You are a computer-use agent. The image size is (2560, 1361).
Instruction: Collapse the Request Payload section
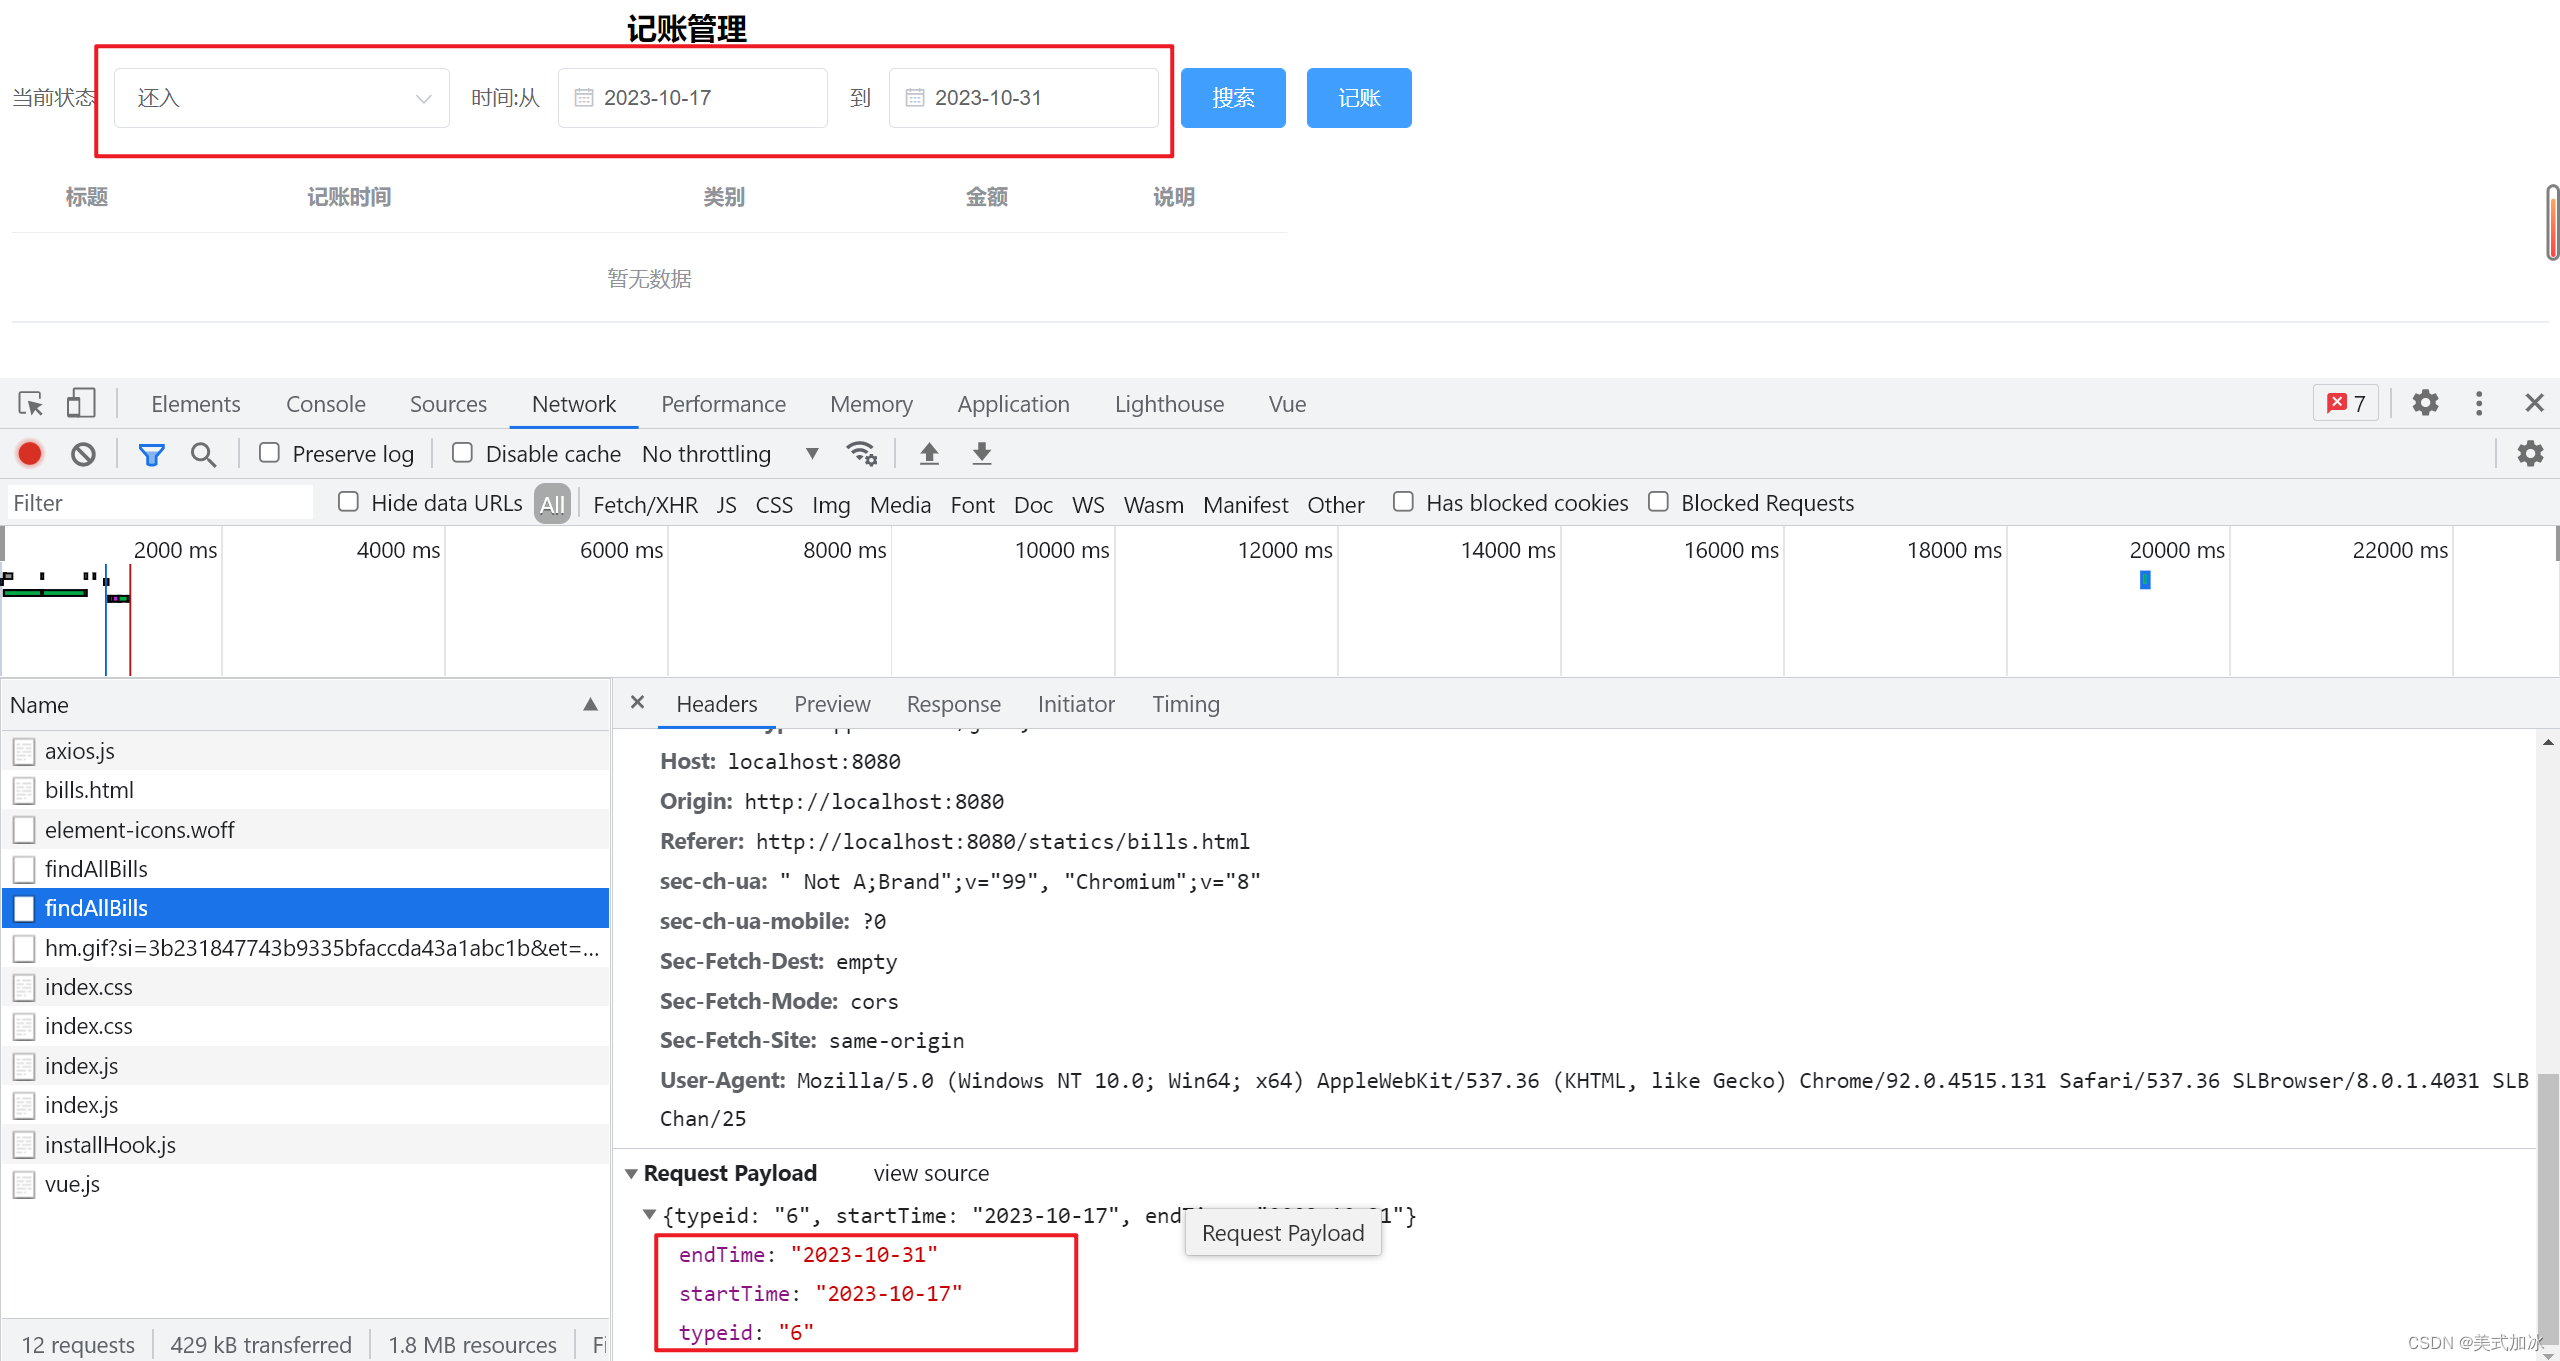[x=631, y=1173]
